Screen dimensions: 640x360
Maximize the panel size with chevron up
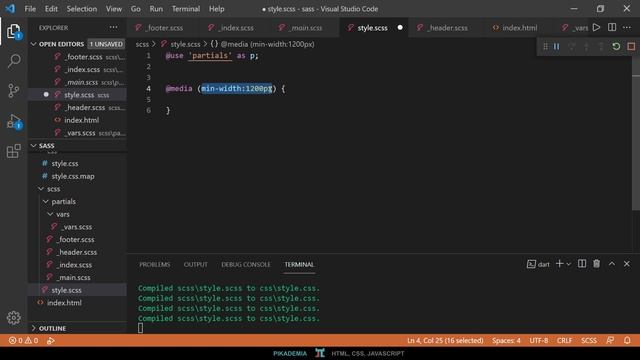(612, 264)
